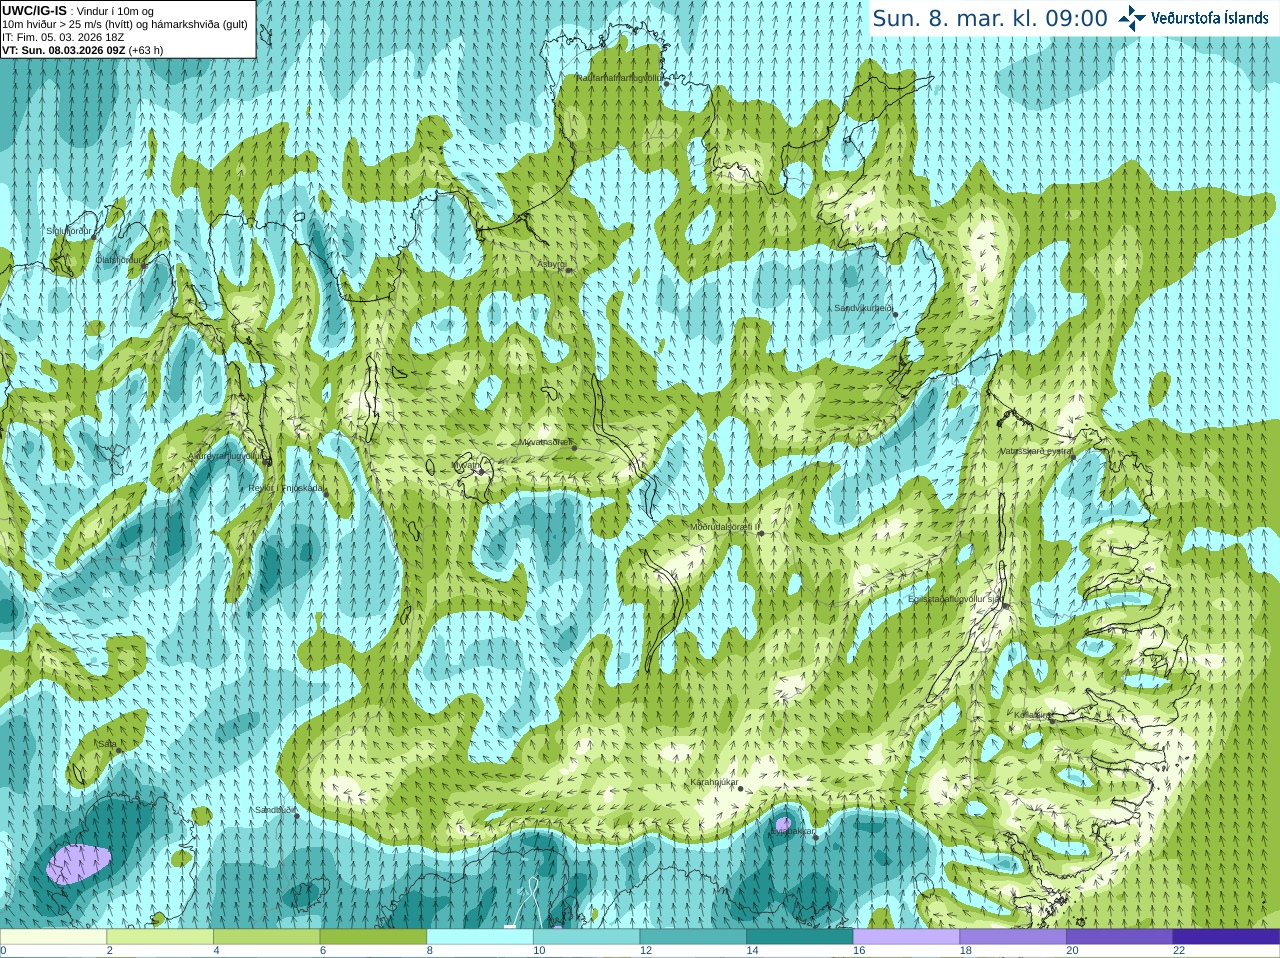Image resolution: width=1280 pixels, height=958 pixels.
Task: Click the Mývatn station label
Action: tap(465, 465)
